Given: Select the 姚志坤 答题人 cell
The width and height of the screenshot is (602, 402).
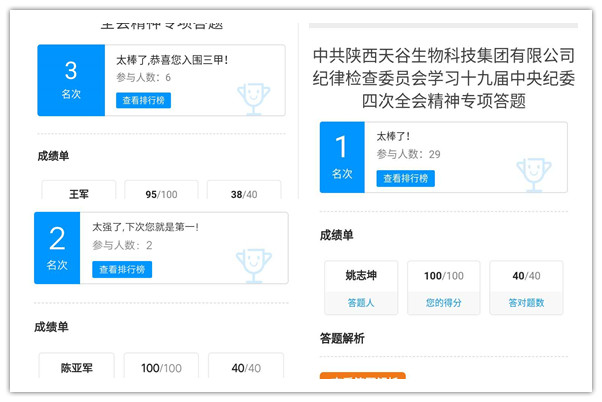Looking at the screenshot, I should [x=361, y=287].
